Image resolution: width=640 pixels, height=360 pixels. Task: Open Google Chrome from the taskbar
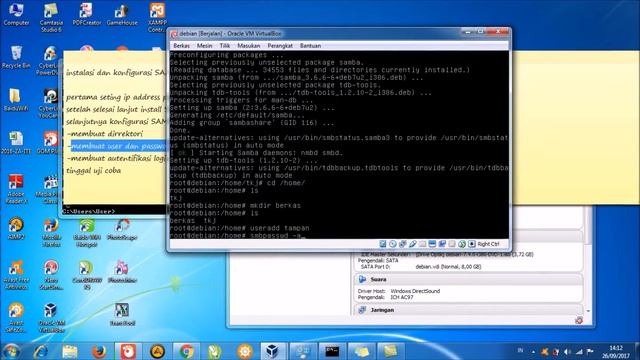tap(187, 351)
